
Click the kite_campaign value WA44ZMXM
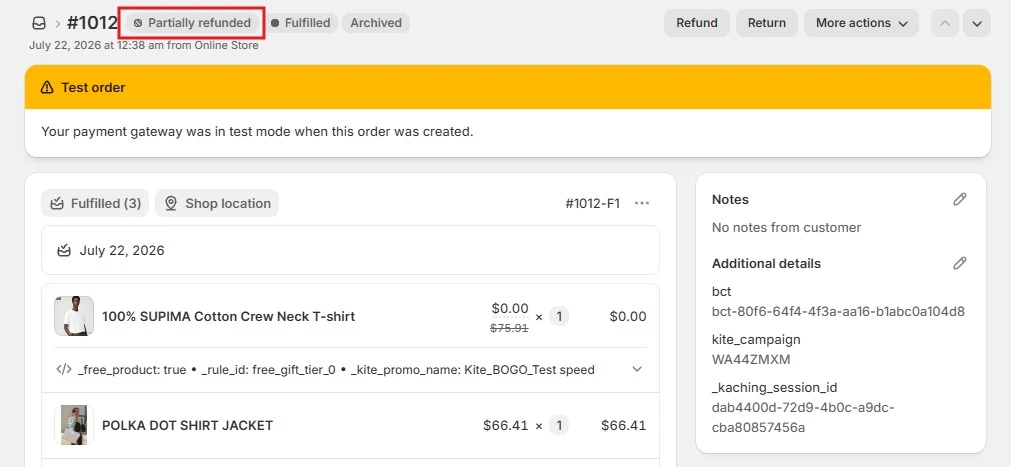tap(751, 359)
